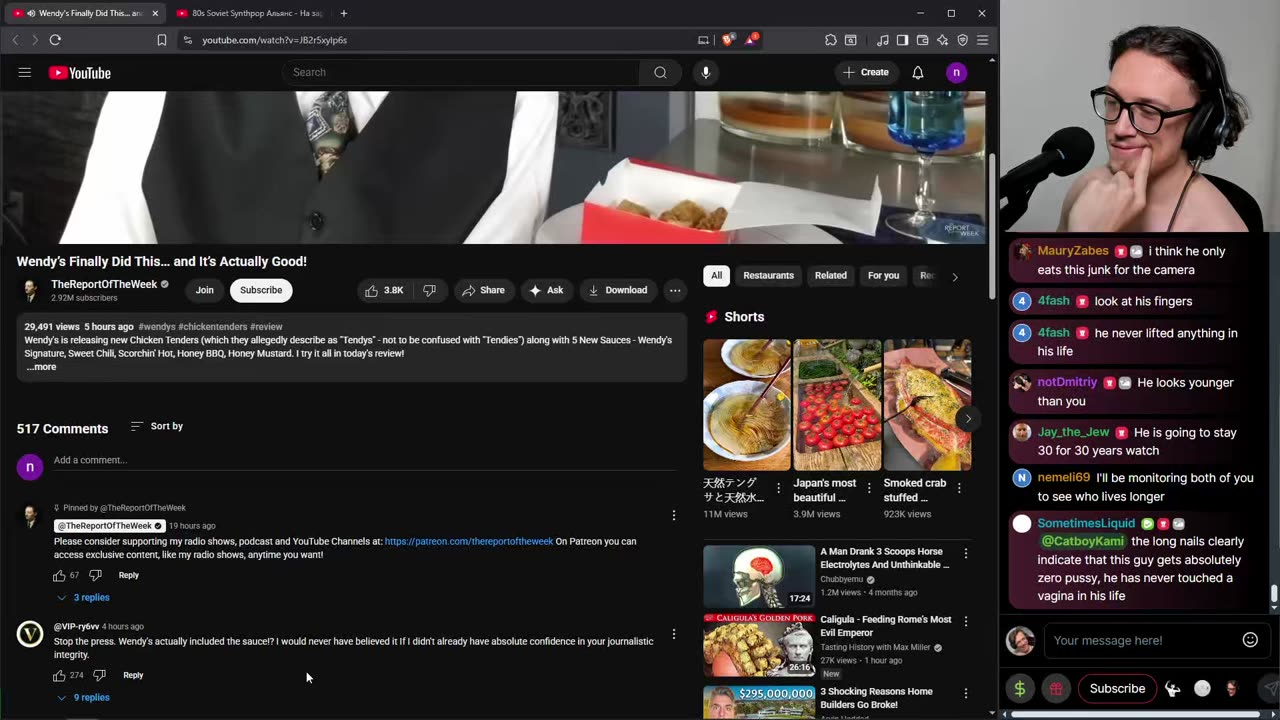This screenshot has height=720, width=1280.
Task: Select the All filter chip
Action: (716, 275)
